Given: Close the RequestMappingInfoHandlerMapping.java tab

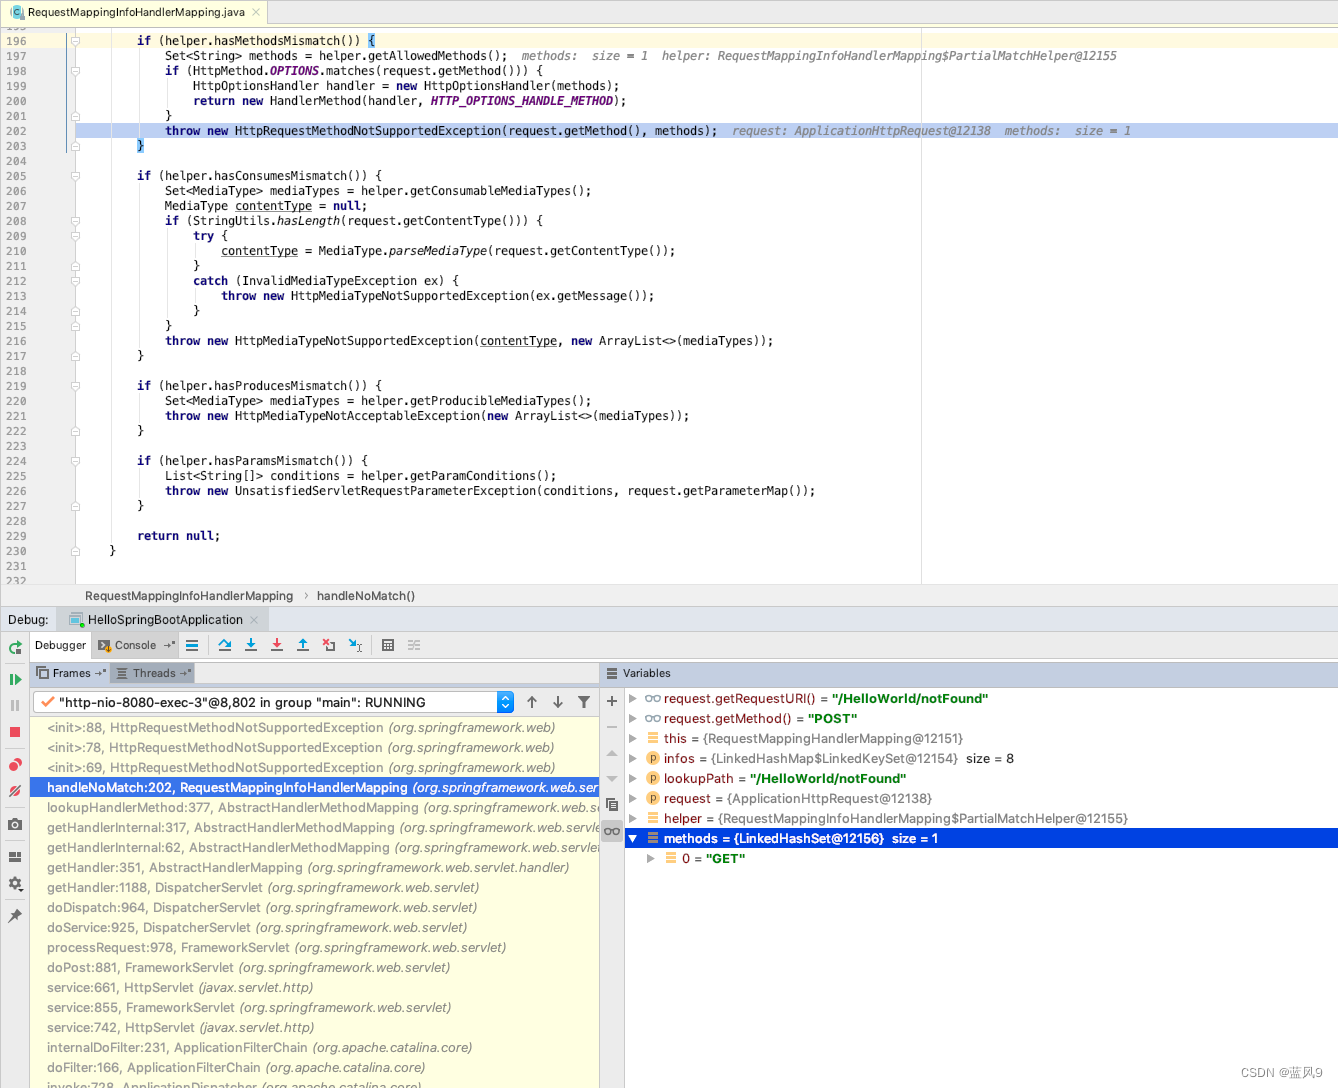Looking at the screenshot, I should pos(256,12).
